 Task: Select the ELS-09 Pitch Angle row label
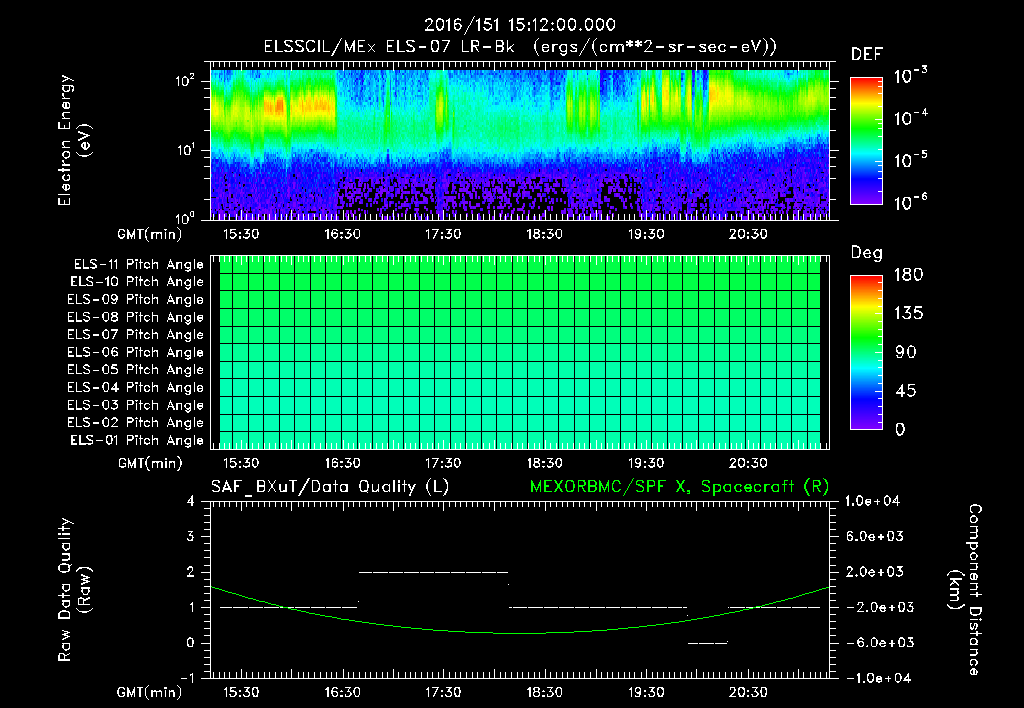pos(135,300)
